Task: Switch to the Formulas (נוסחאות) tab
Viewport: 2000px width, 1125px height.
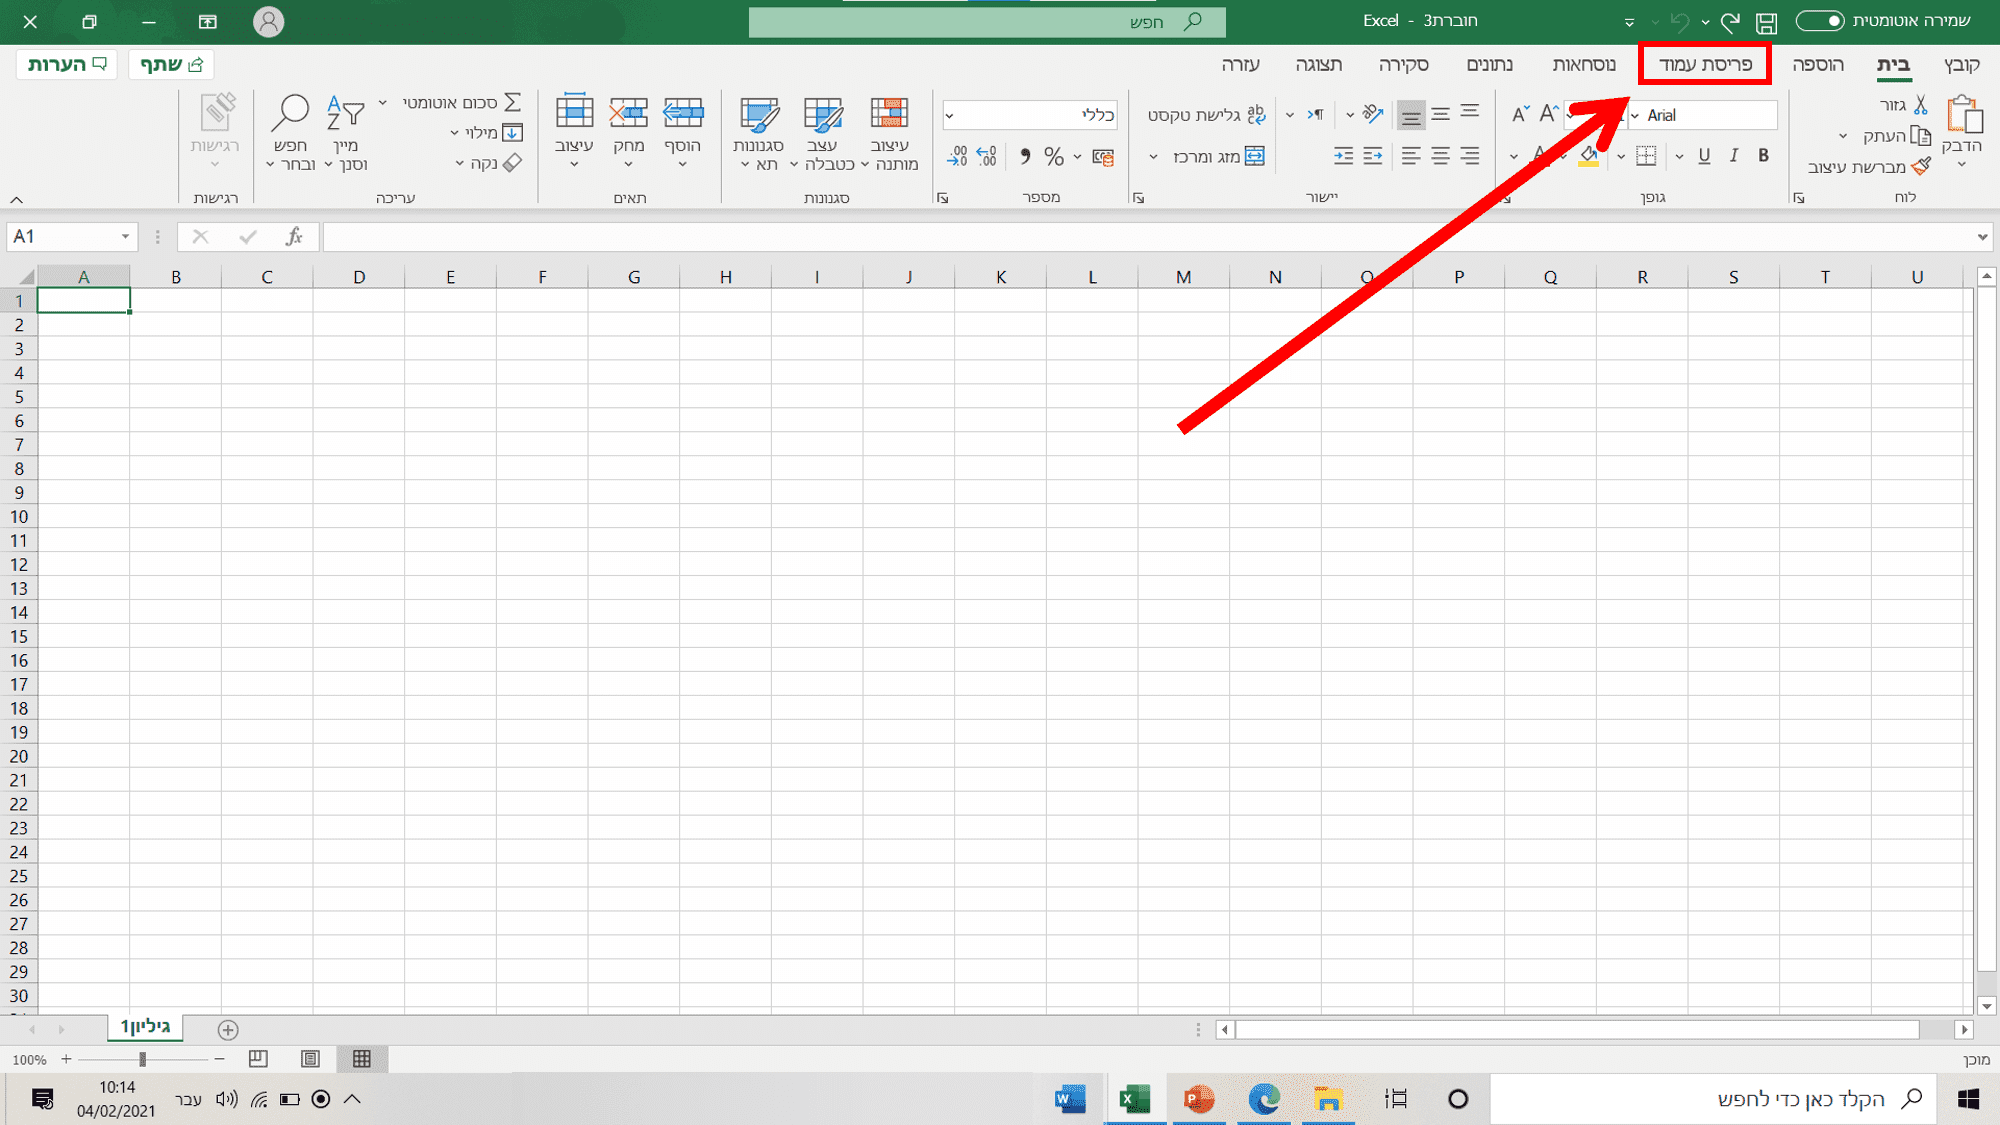Action: click(x=1584, y=64)
